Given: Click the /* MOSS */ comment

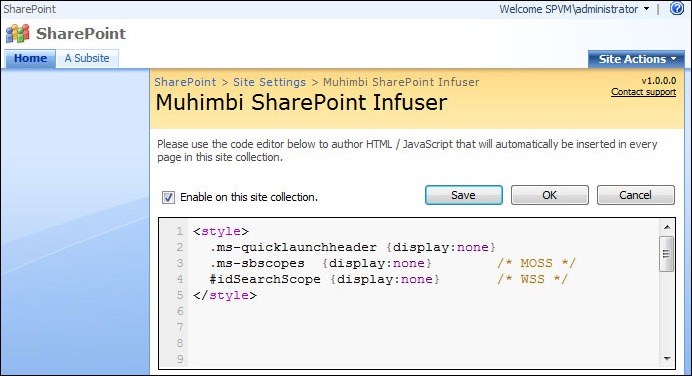Looking at the screenshot, I should coord(536,263).
